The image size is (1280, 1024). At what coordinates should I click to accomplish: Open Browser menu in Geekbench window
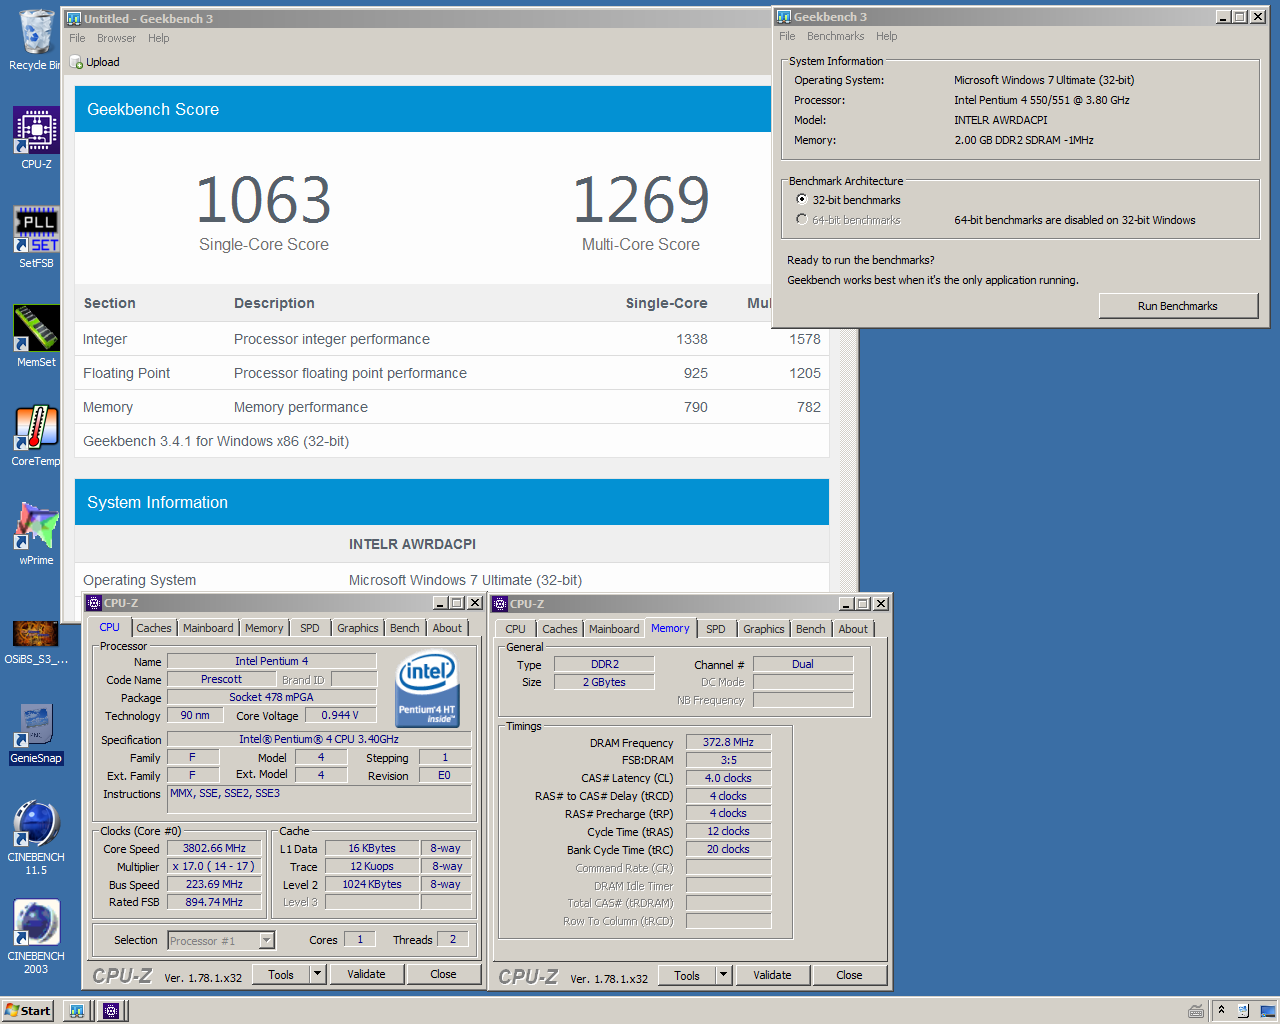click(x=116, y=38)
